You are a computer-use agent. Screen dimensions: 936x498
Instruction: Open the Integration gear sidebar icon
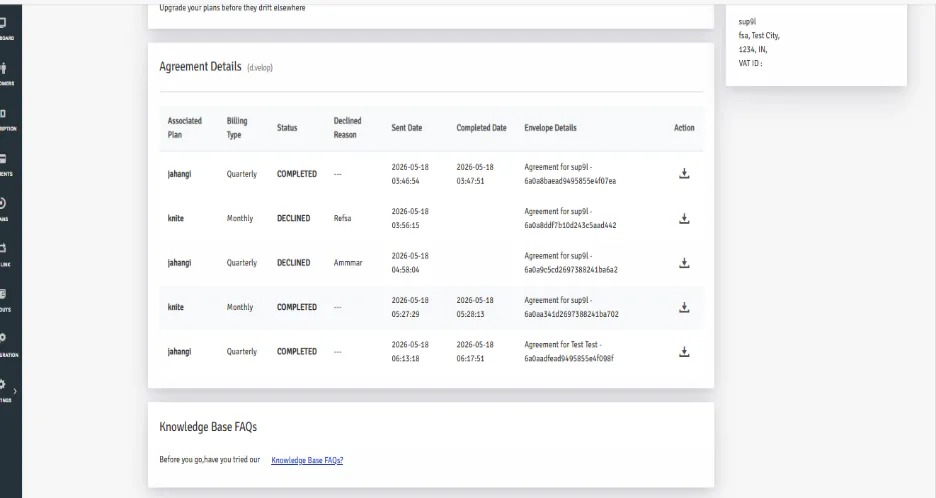3,338
